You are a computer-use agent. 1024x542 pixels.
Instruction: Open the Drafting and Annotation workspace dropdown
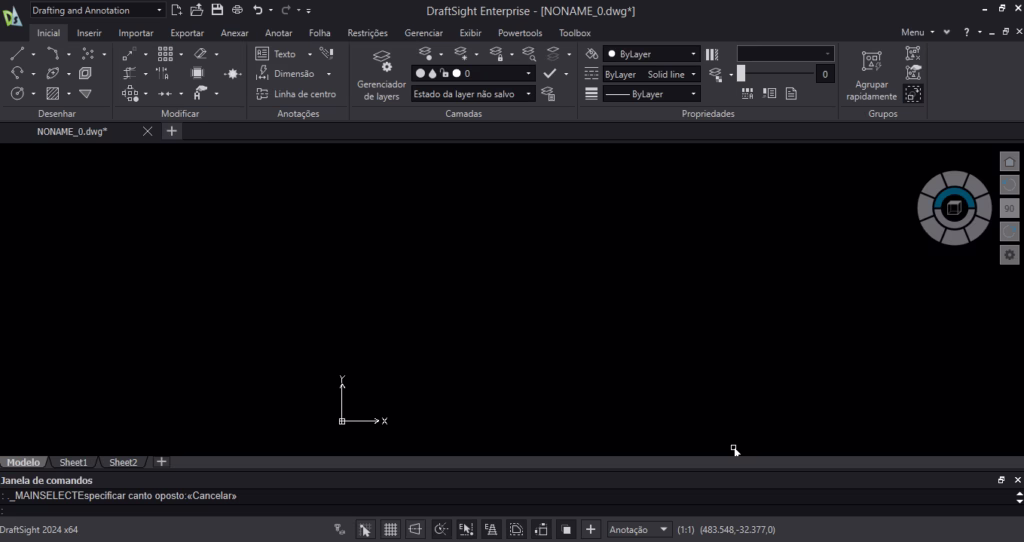[x=97, y=10]
